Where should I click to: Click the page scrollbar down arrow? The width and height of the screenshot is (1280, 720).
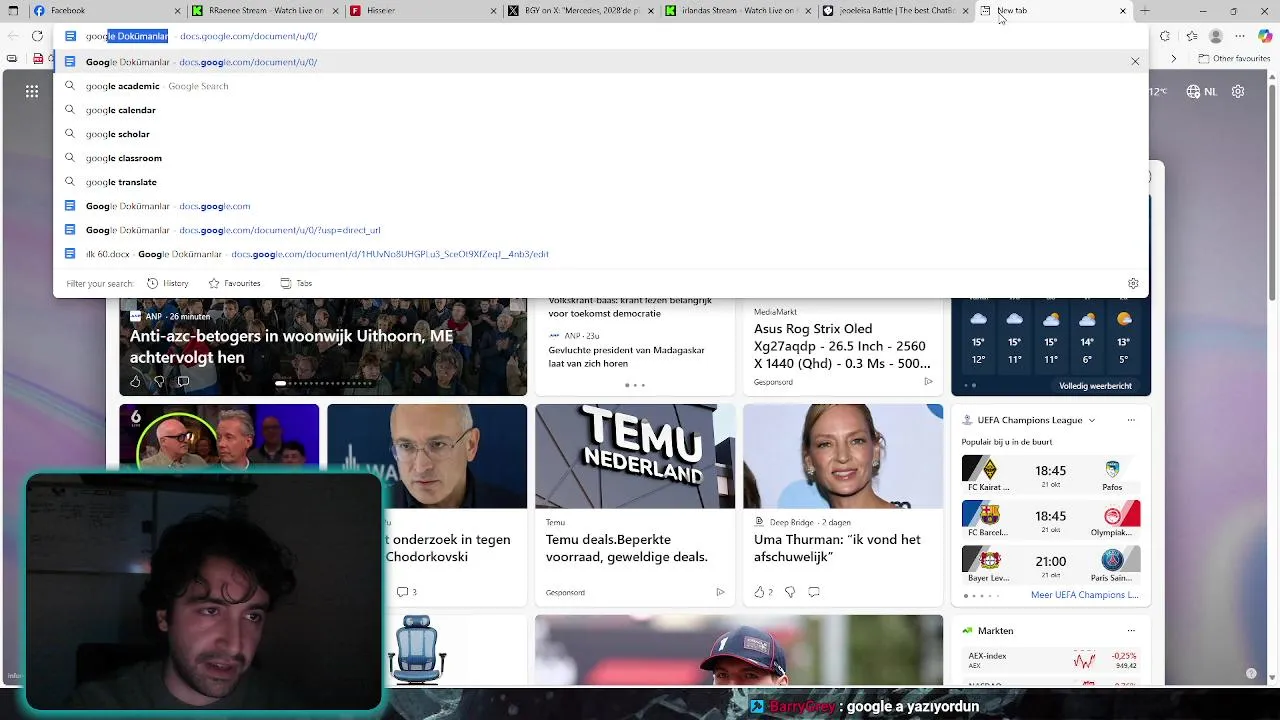click(x=1274, y=679)
